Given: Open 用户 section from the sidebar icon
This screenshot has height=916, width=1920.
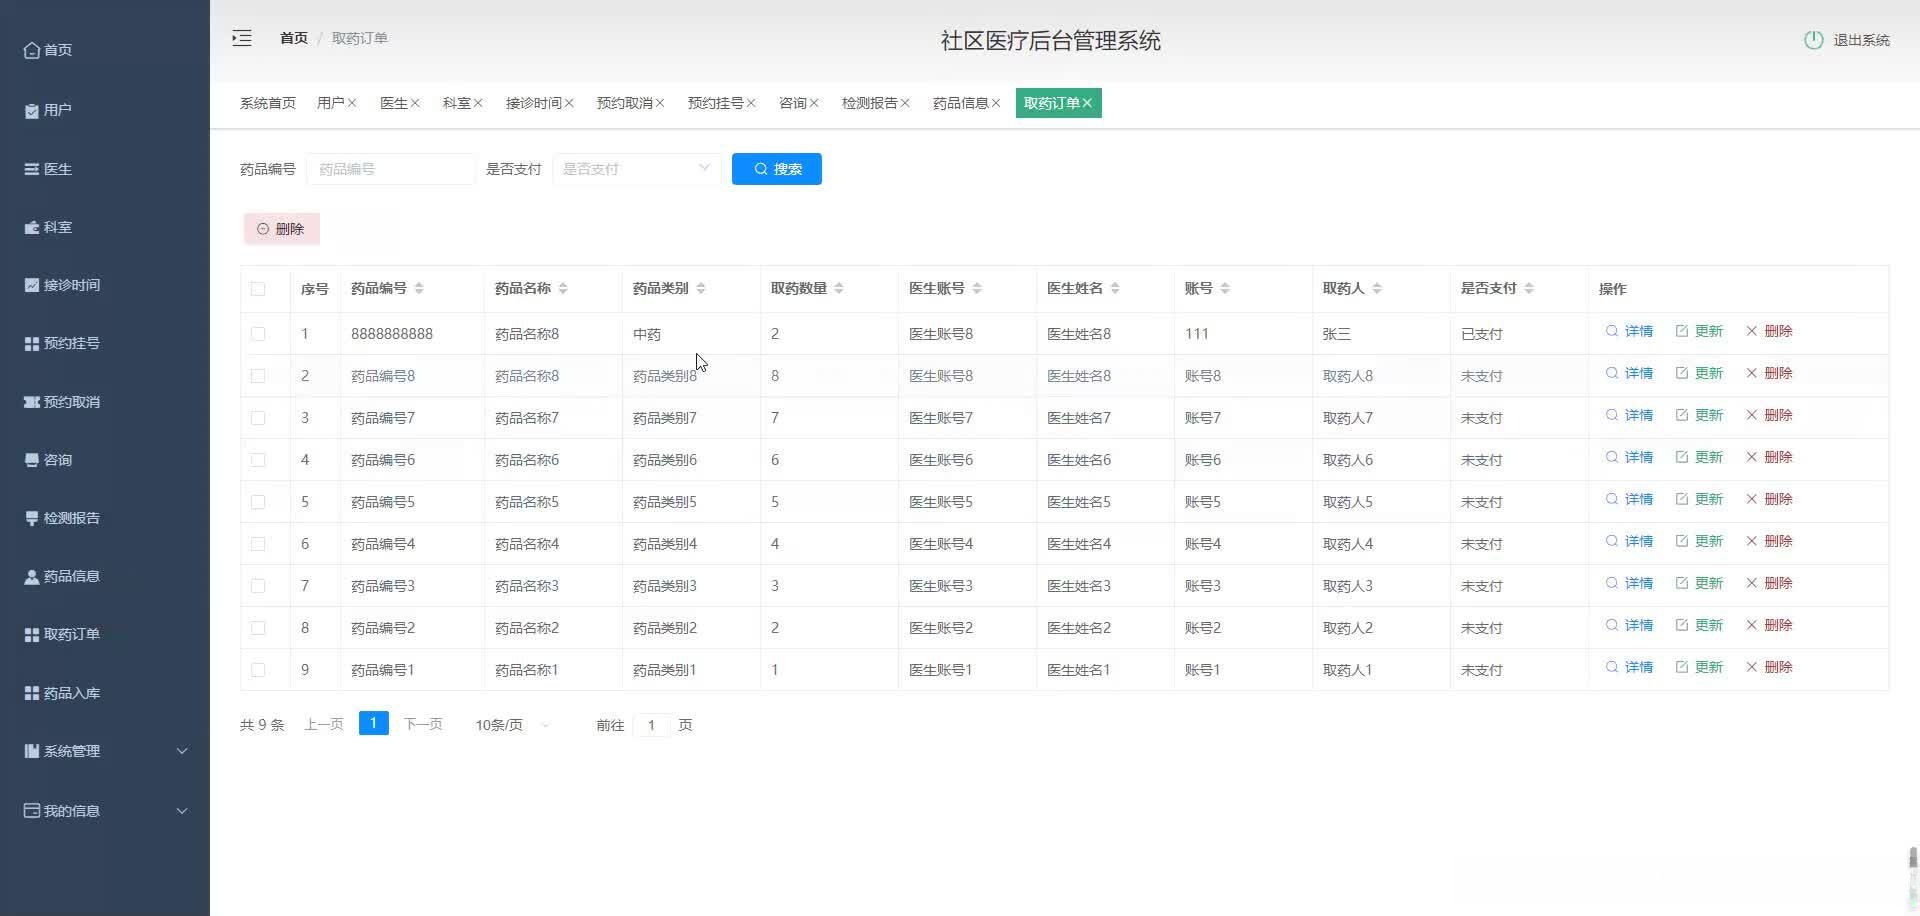Looking at the screenshot, I should coord(29,110).
